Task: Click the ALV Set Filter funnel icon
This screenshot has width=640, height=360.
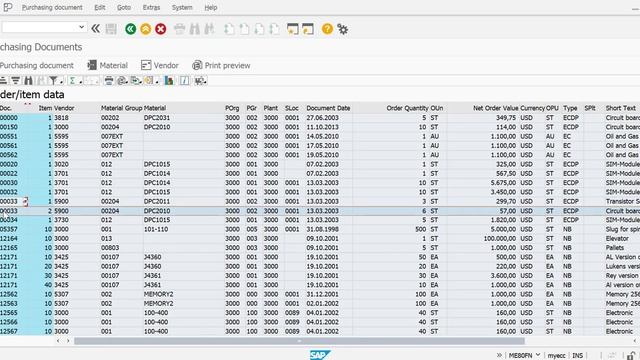Action: pyautogui.click(x=53, y=80)
